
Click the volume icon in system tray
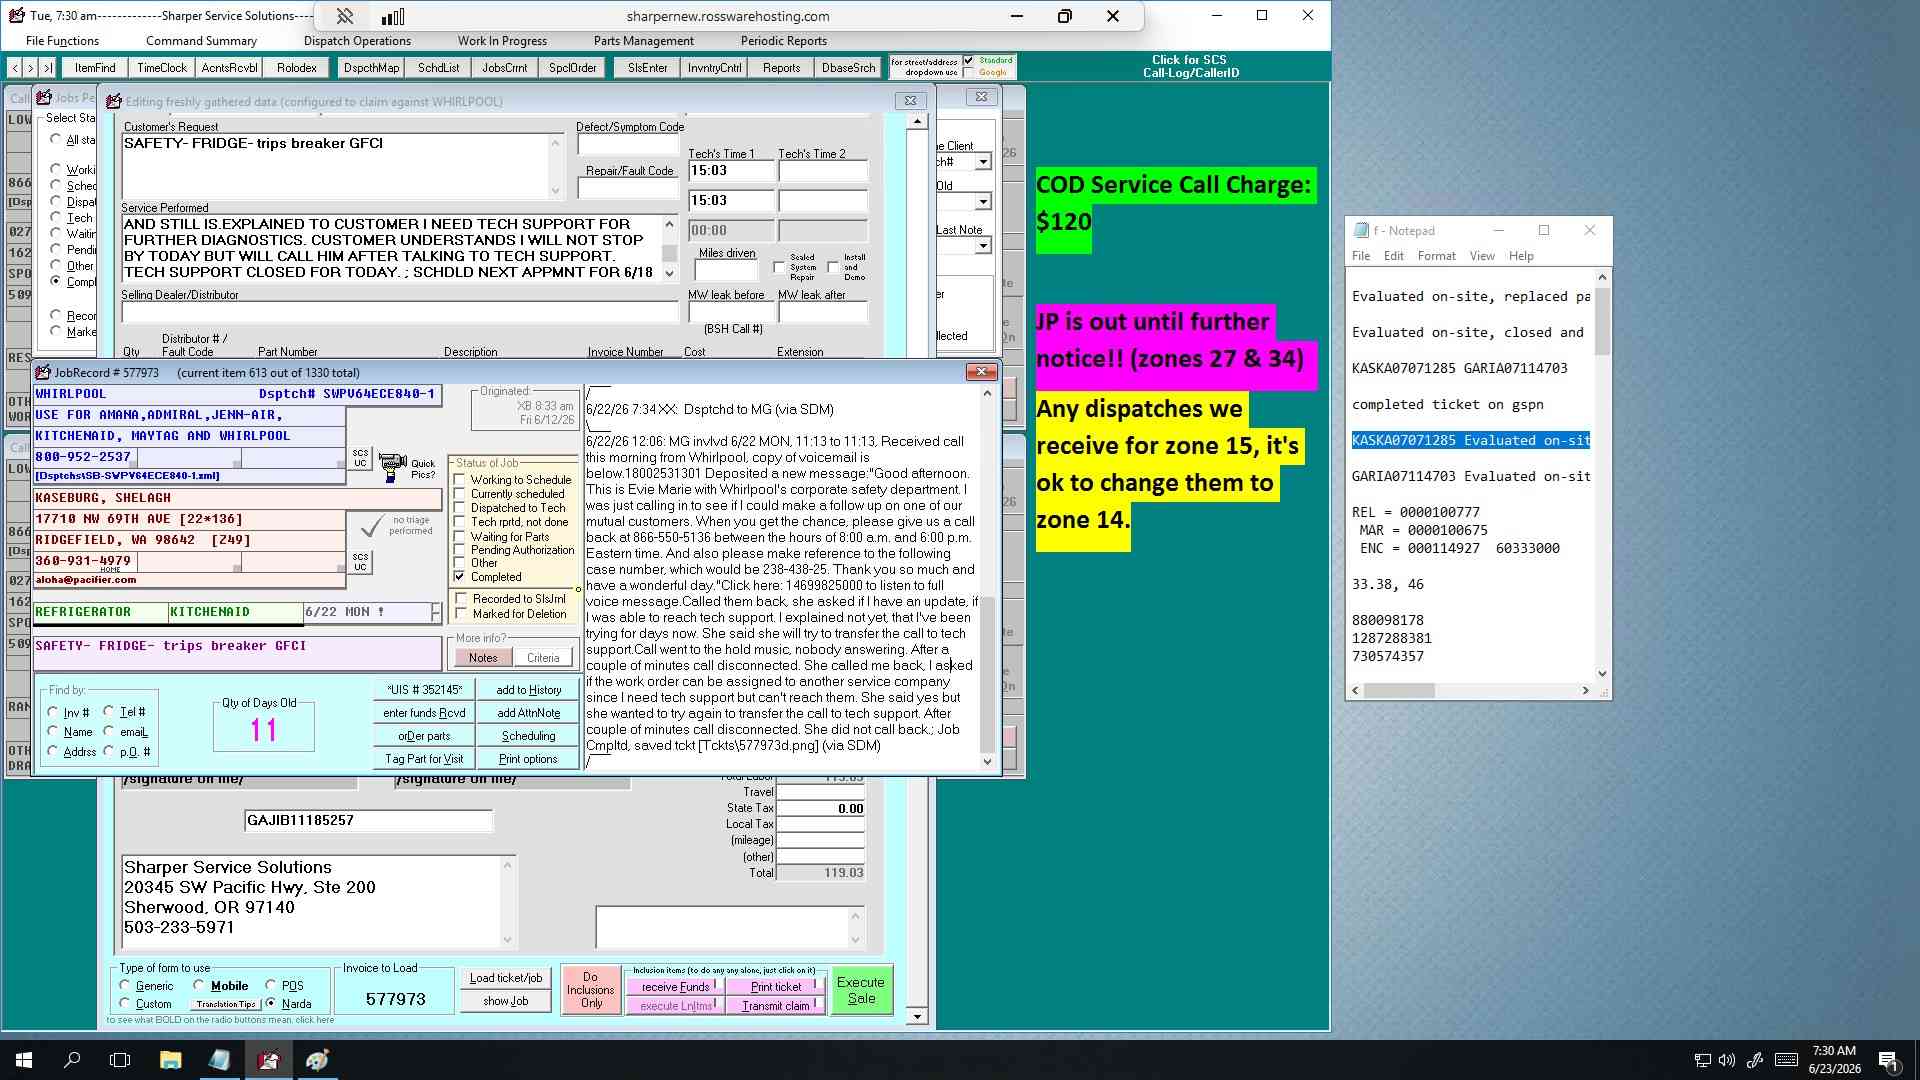[x=1728, y=1060]
